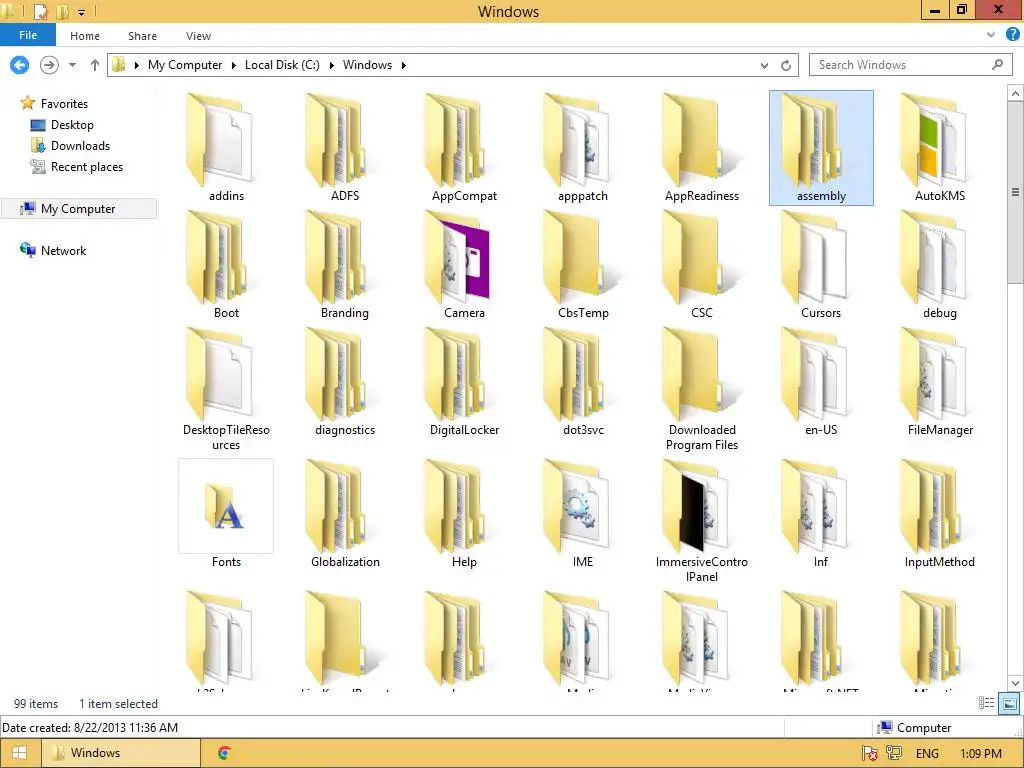The height and width of the screenshot is (768, 1024).
Task: Switch to large icons view layout
Action: [1009, 703]
